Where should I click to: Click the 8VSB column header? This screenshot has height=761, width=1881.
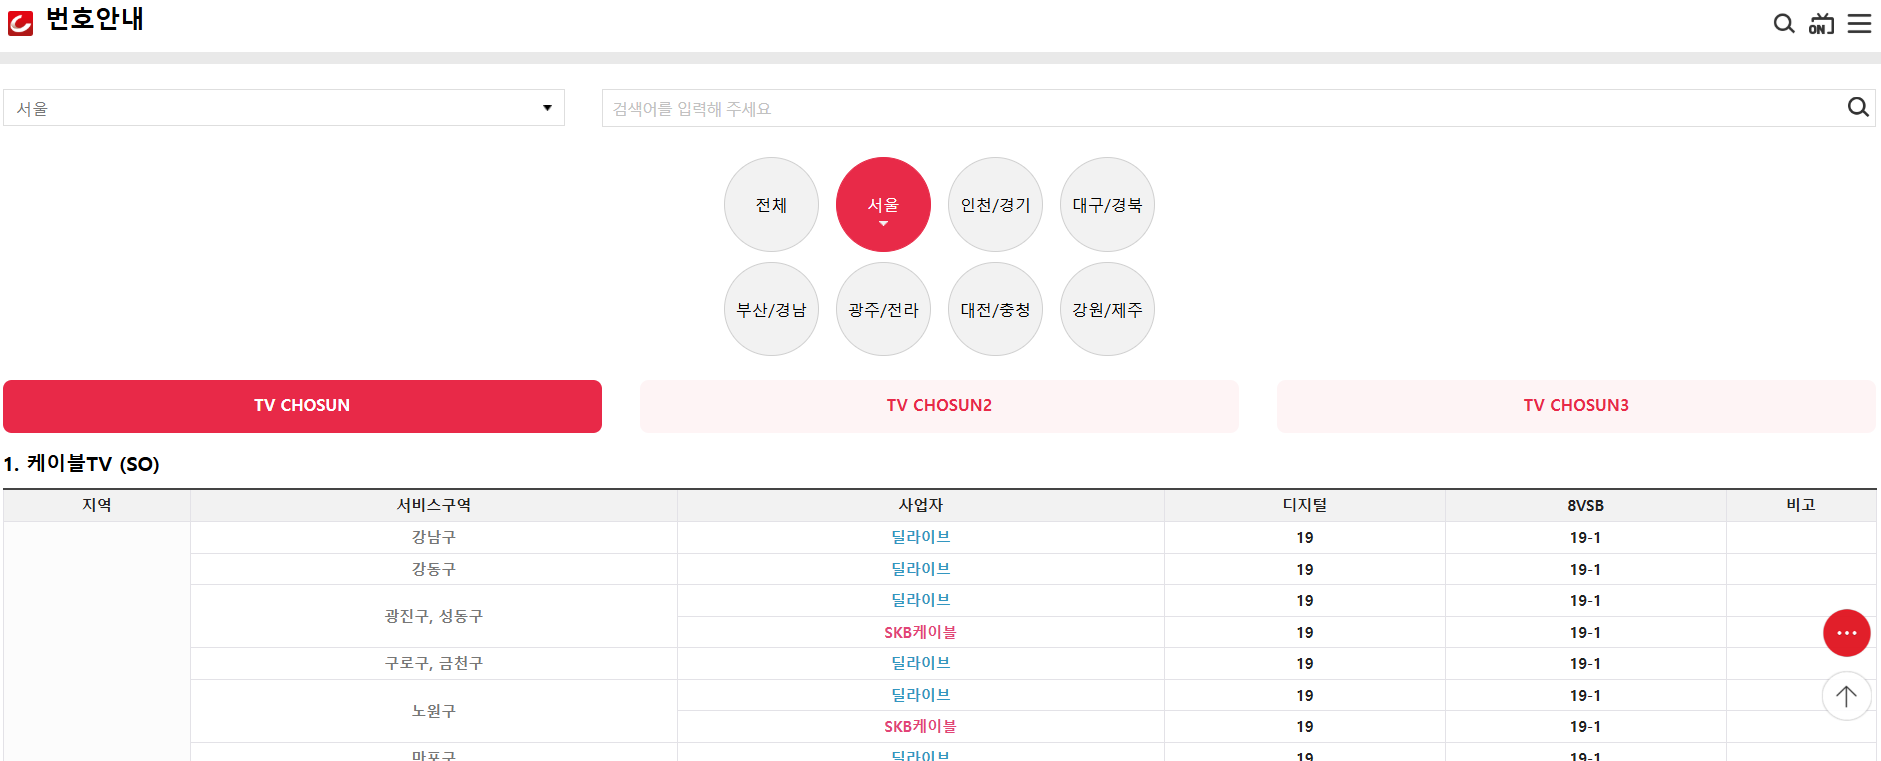[1585, 505]
